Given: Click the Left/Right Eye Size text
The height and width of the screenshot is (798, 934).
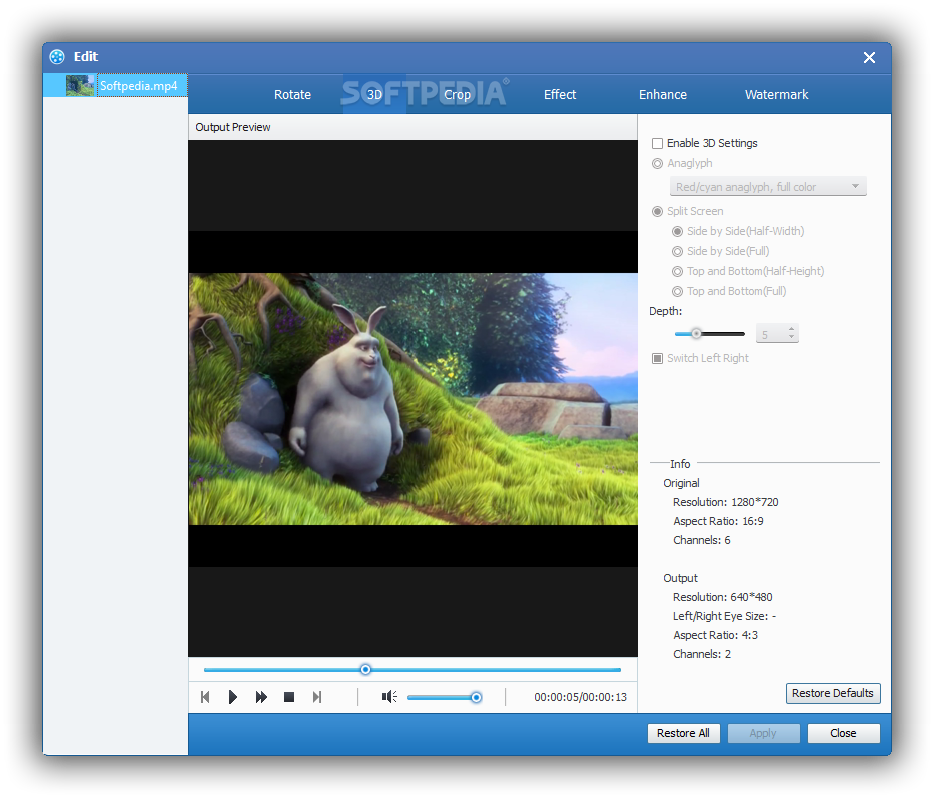Looking at the screenshot, I should (724, 616).
